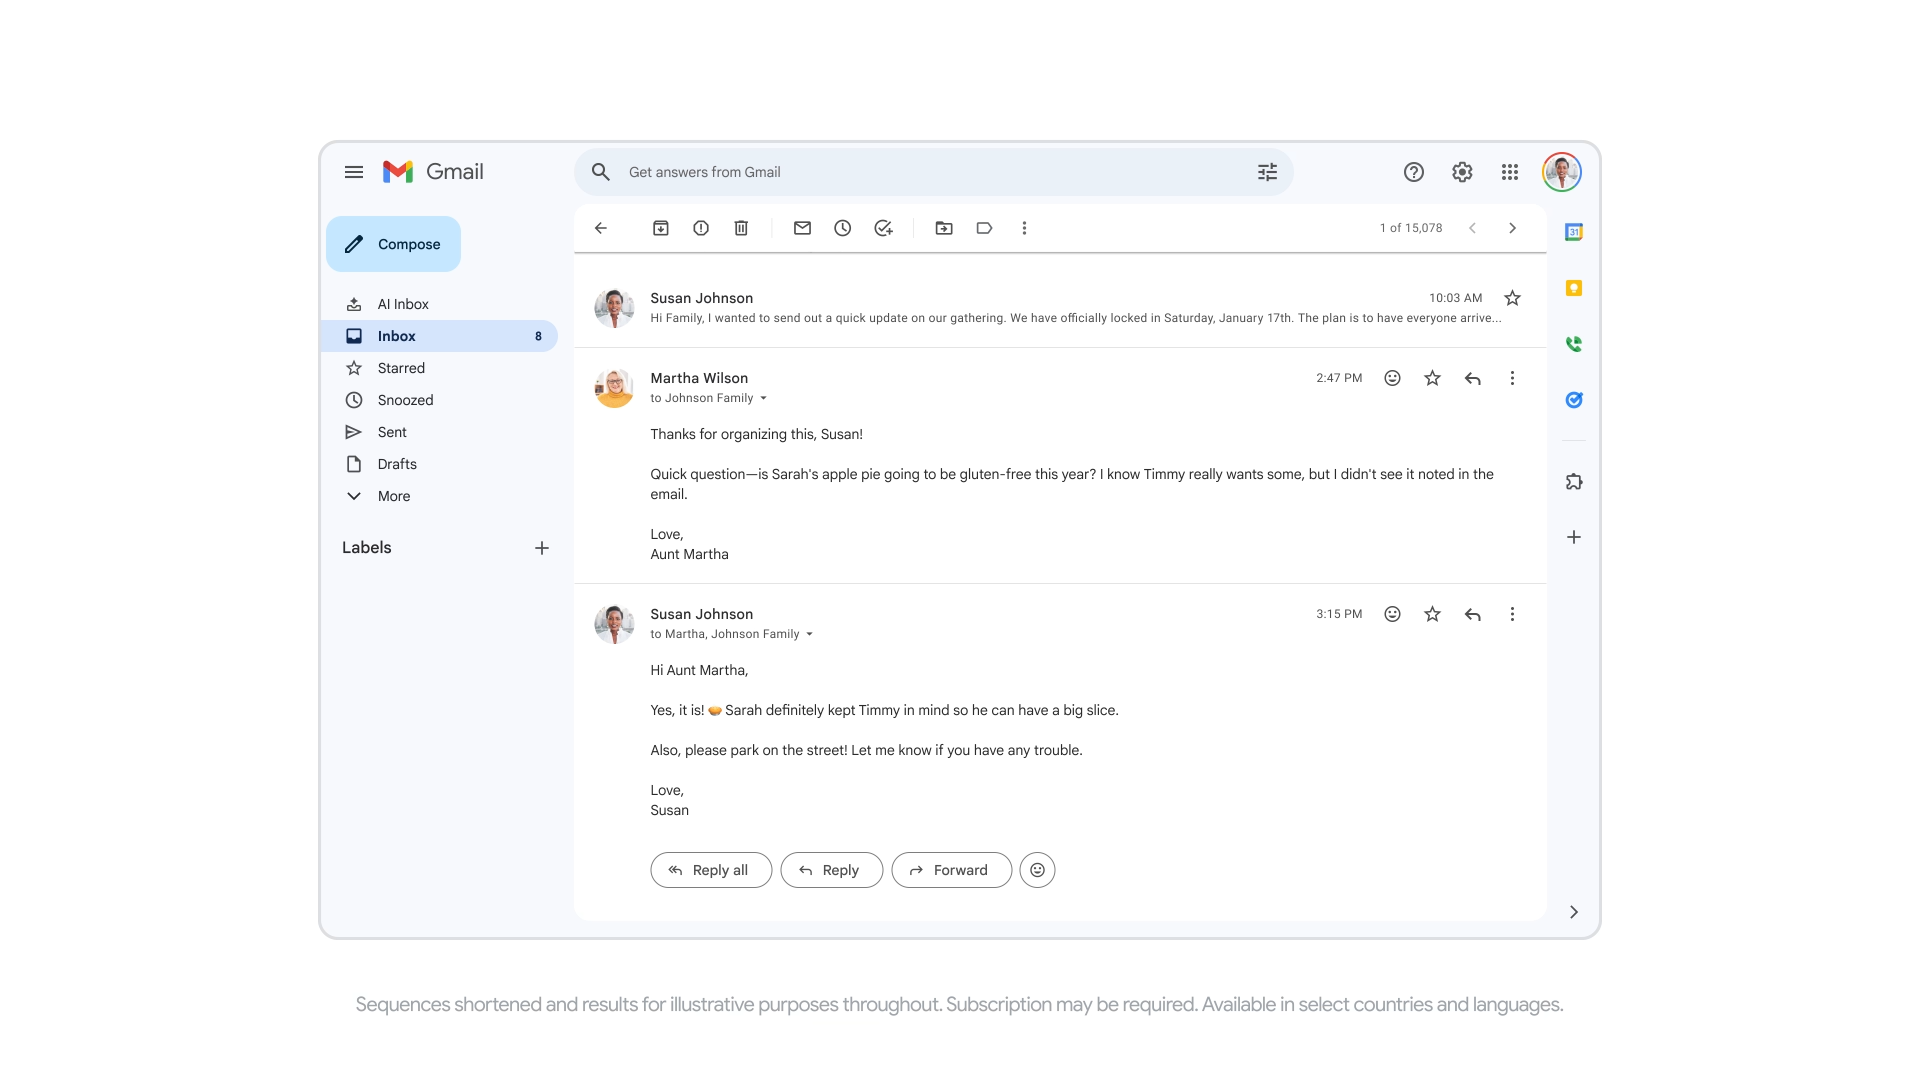Viewport: 1920px width, 1080px height.
Task: Forward Susan's latest message
Action: pyautogui.click(x=951, y=870)
